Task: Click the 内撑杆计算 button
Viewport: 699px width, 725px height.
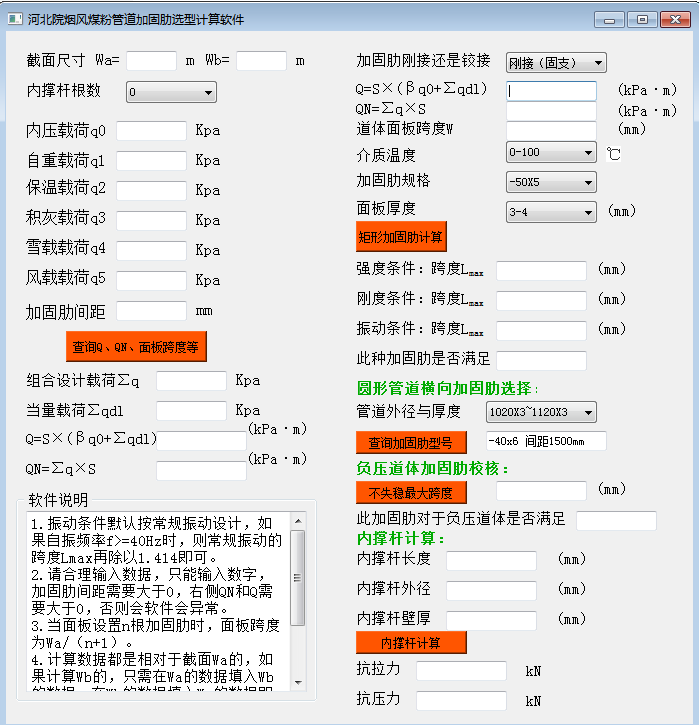Action: coord(411,642)
